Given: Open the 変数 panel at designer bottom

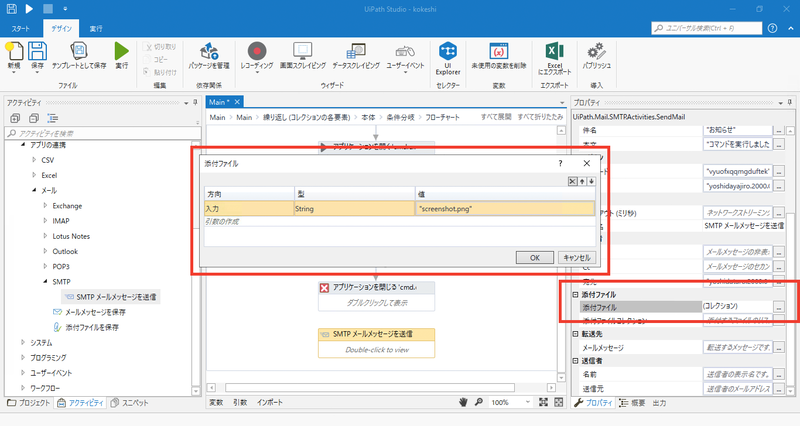Looking at the screenshot, I should click(216, 403).
